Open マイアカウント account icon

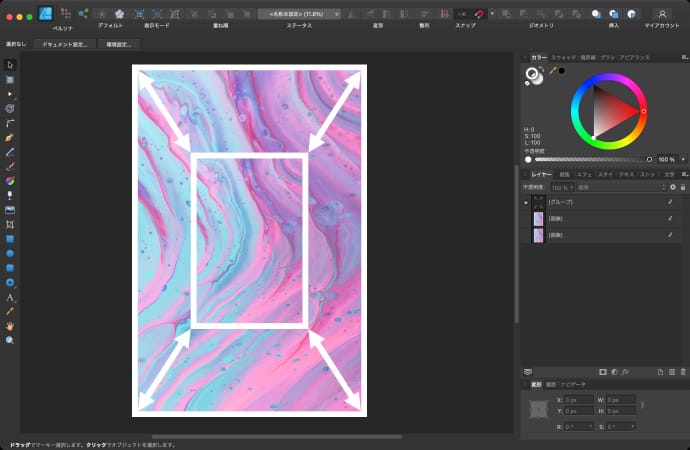coord(662,14)
